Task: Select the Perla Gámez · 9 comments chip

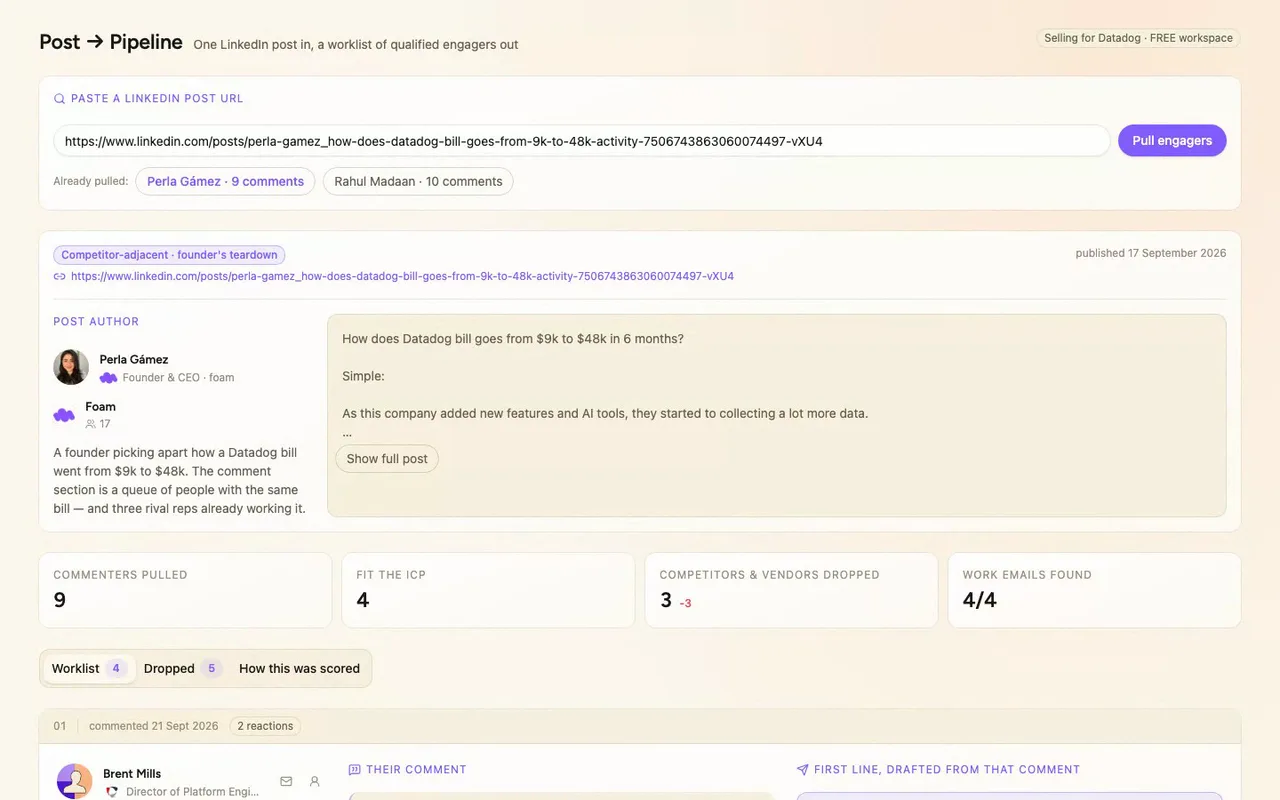Action: 225,181
